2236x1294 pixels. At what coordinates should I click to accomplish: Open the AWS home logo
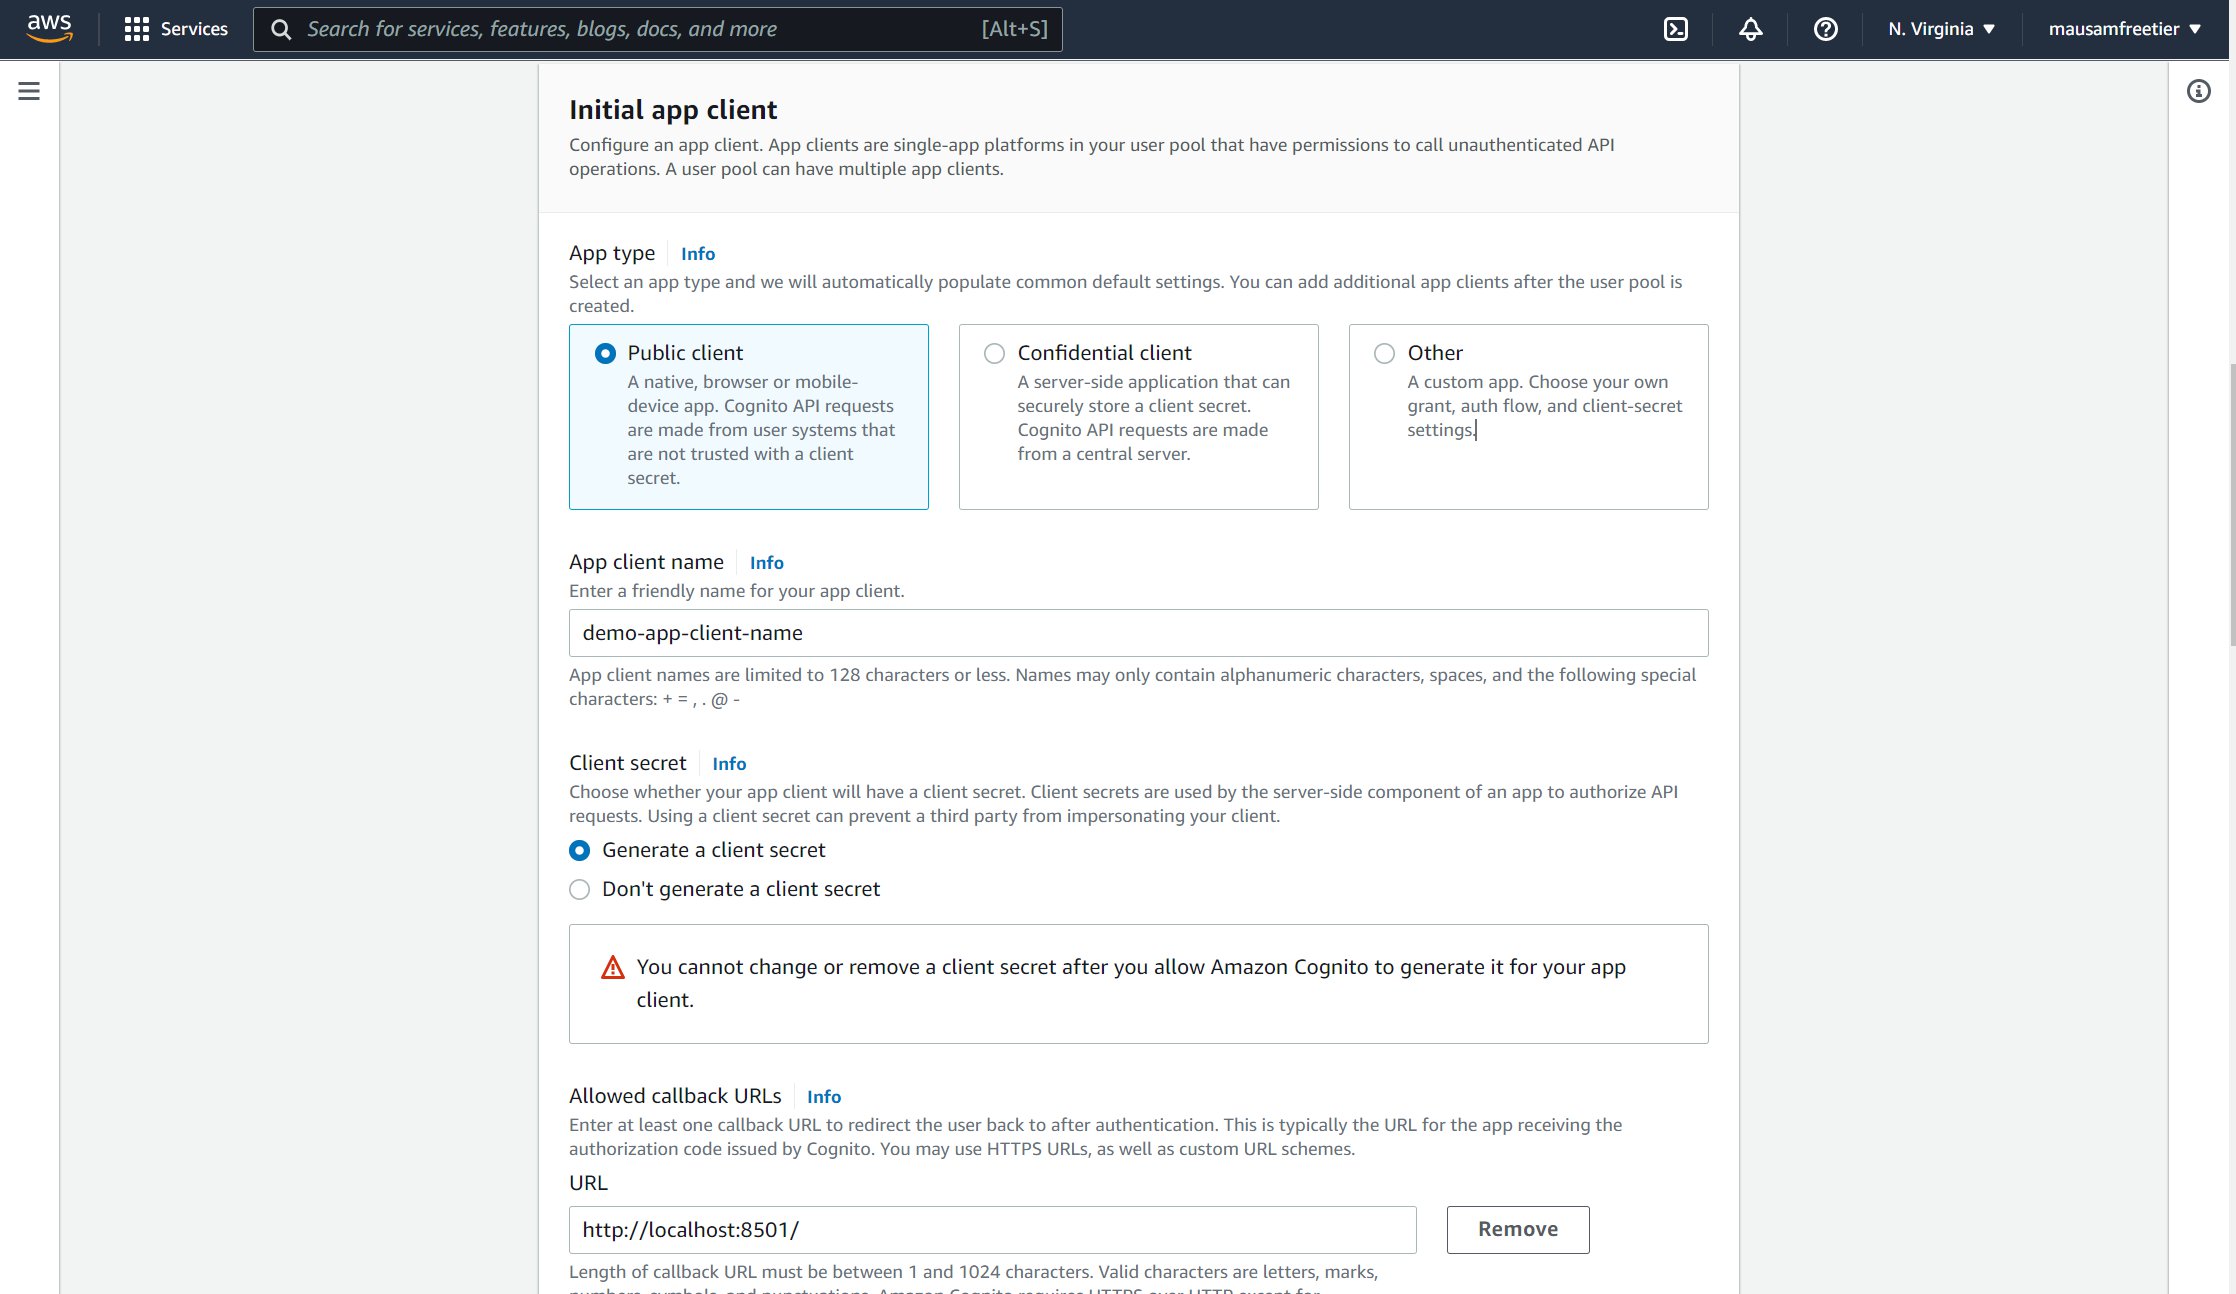tap(49, 29)
